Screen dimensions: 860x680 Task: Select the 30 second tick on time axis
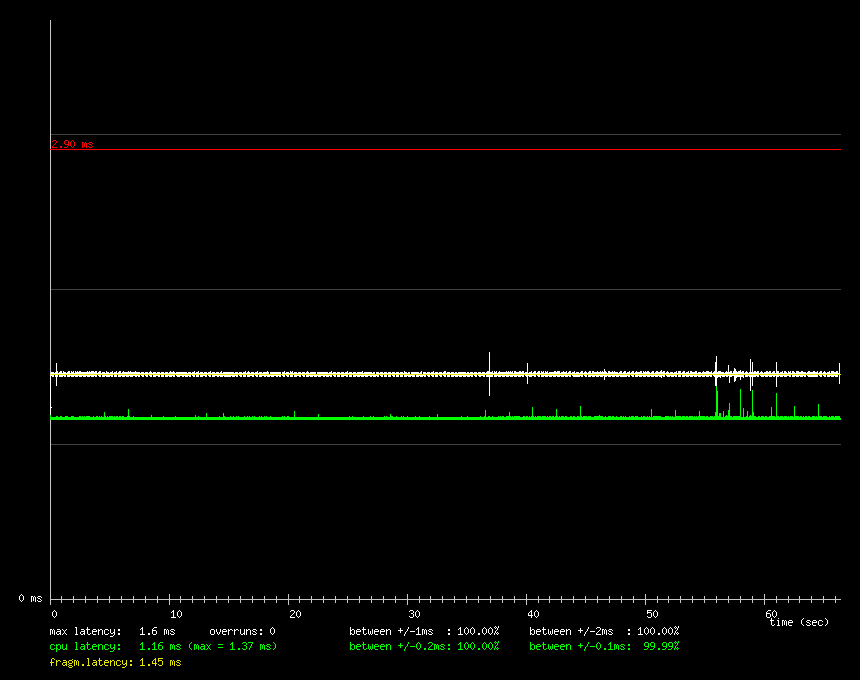coord(413,614)
